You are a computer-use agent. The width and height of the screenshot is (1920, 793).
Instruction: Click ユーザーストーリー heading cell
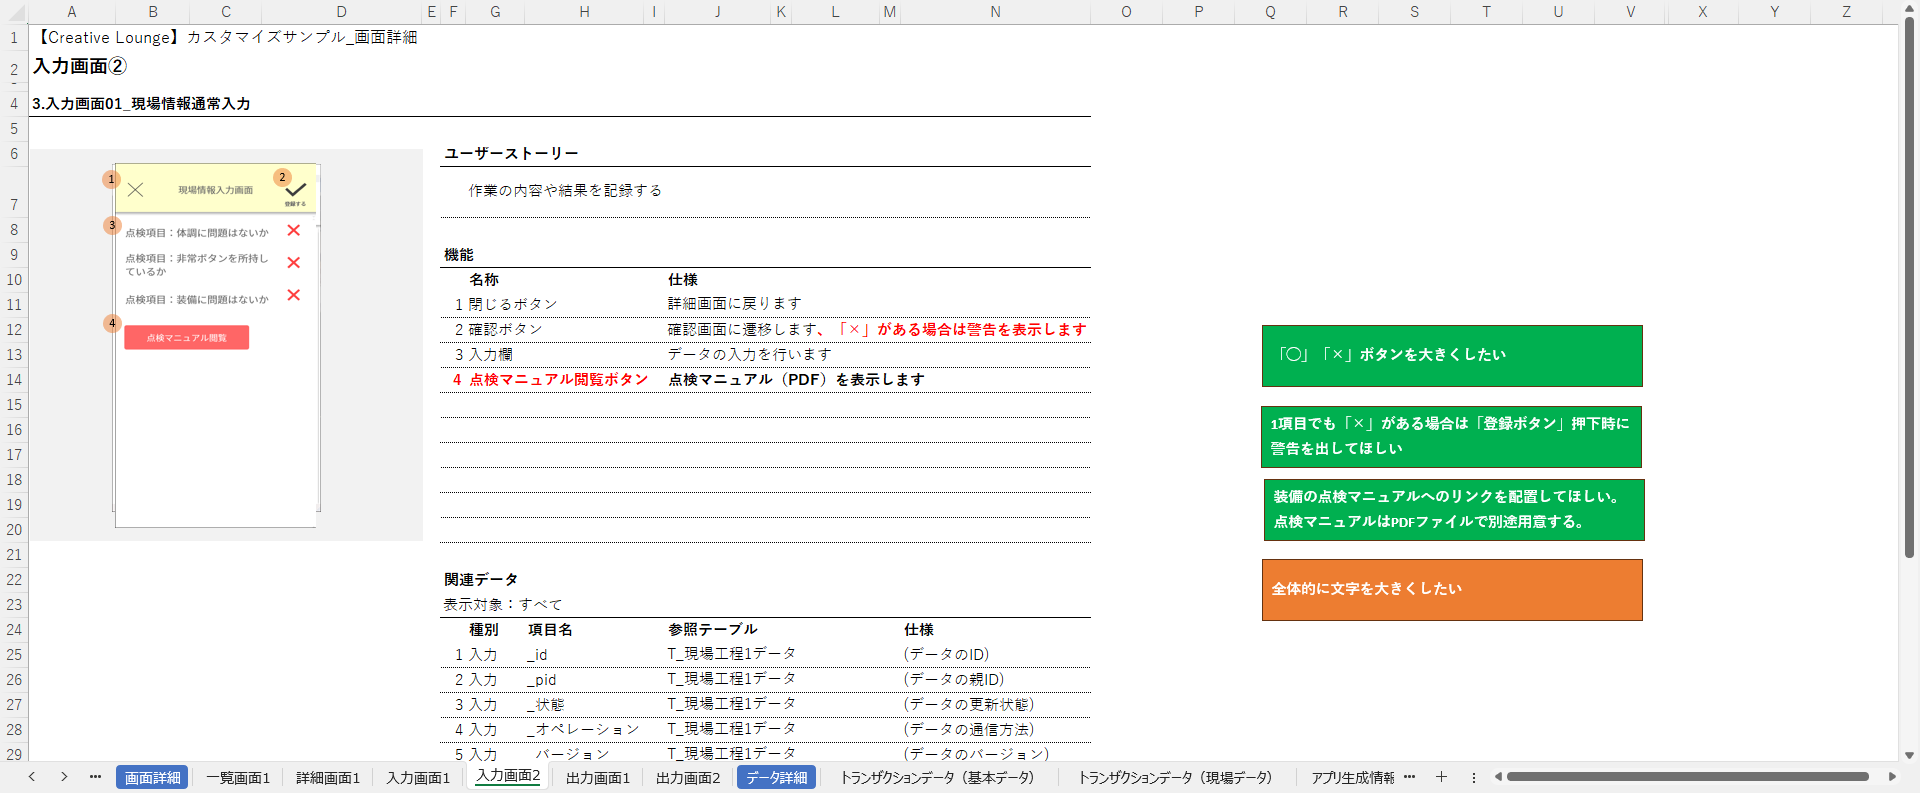click(511, 154)
